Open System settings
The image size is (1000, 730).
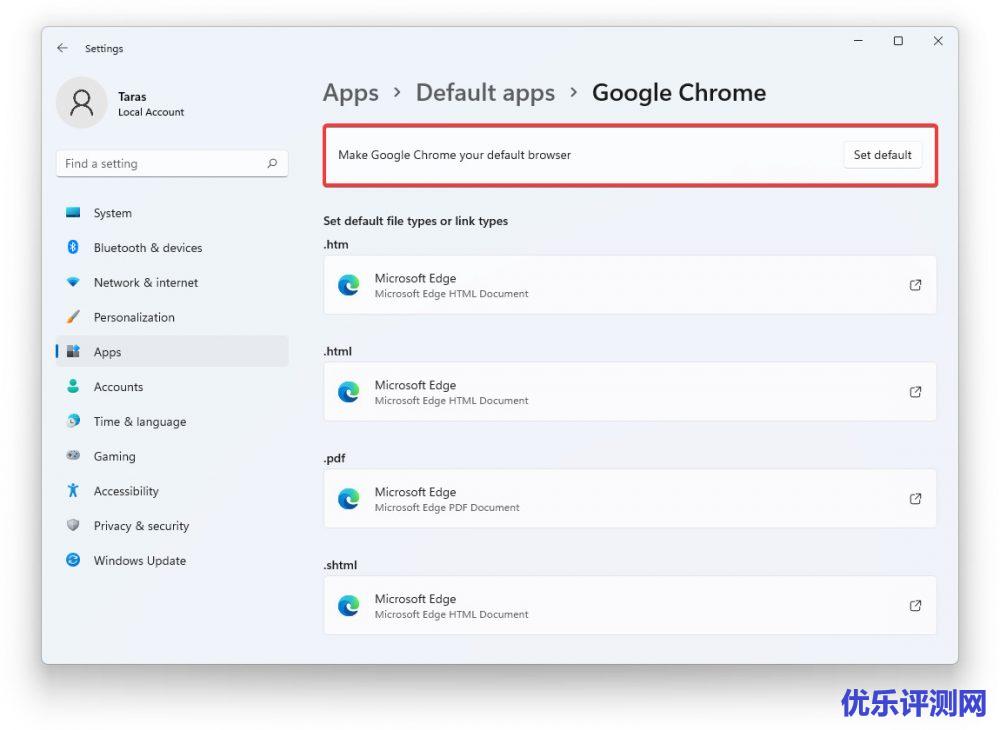point(172,213)
